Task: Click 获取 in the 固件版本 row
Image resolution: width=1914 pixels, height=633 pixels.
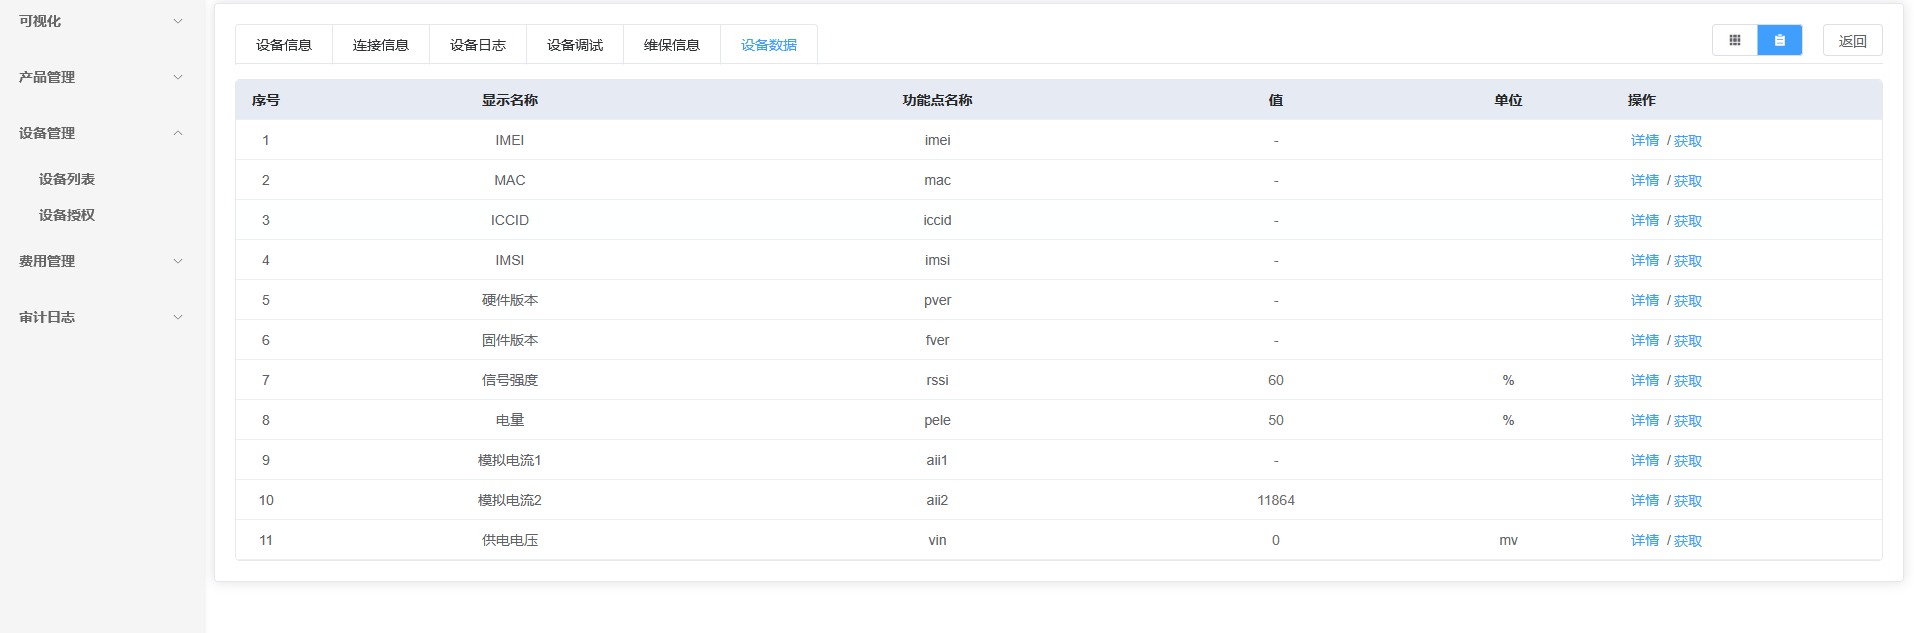Action: [x=1688, y=341]
